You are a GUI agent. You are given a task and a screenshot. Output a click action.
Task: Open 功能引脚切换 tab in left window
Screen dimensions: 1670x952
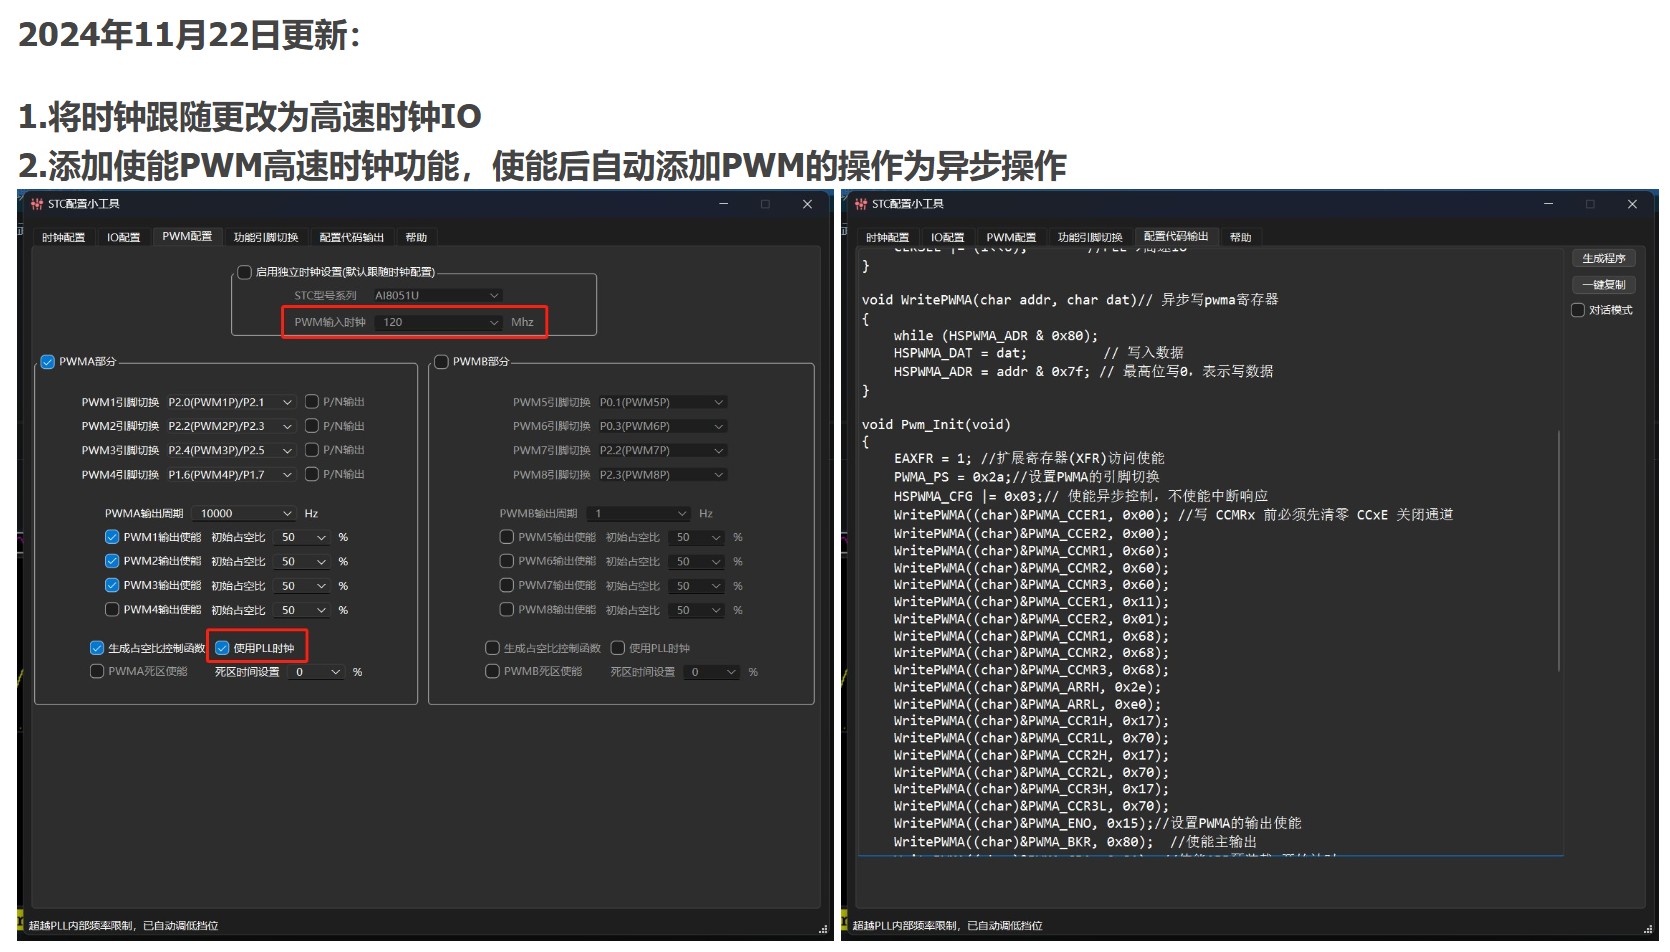click(x=266, y=238)
